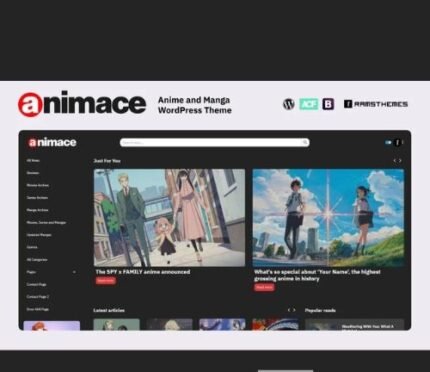Show previous Latest articles items
This screenshot has width=430, height=372.
tap(289, 310)
